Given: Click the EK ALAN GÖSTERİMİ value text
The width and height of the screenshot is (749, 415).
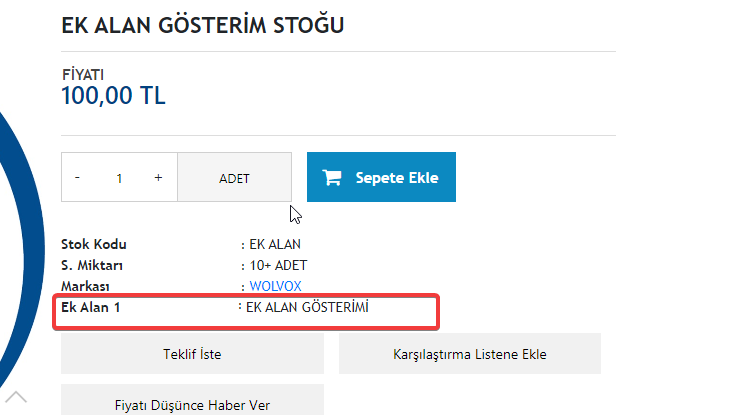Looking at the screenshot, I should 307,307.
